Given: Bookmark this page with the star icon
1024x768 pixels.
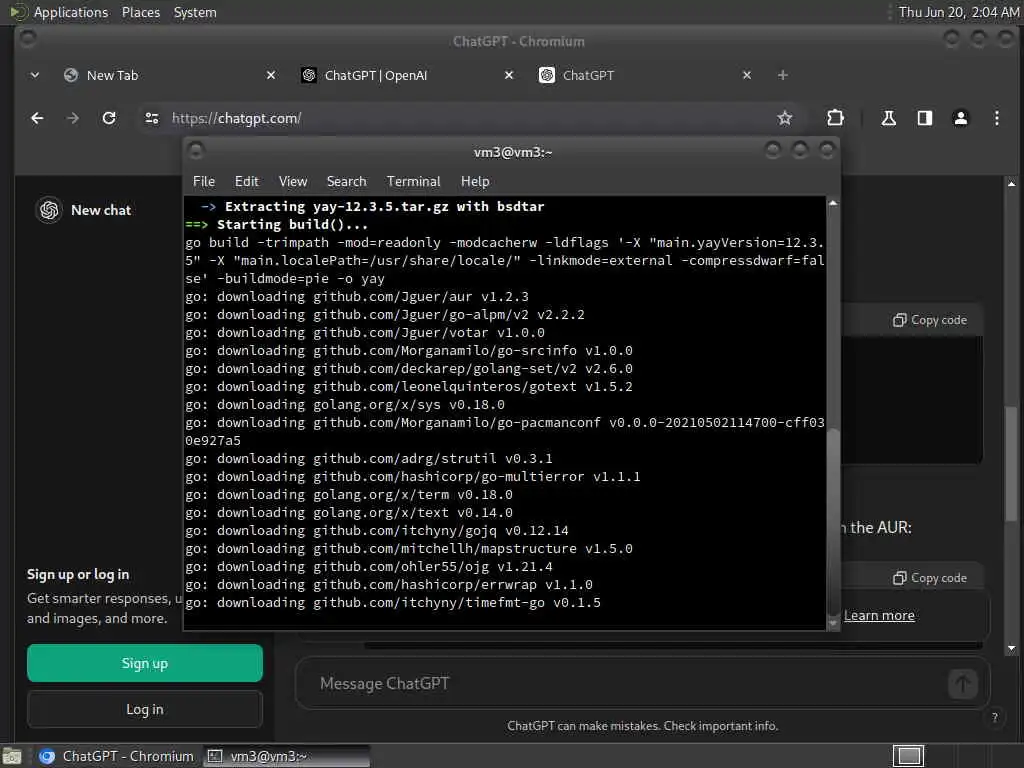Looking at the screenshot, I should pos(784,118).
